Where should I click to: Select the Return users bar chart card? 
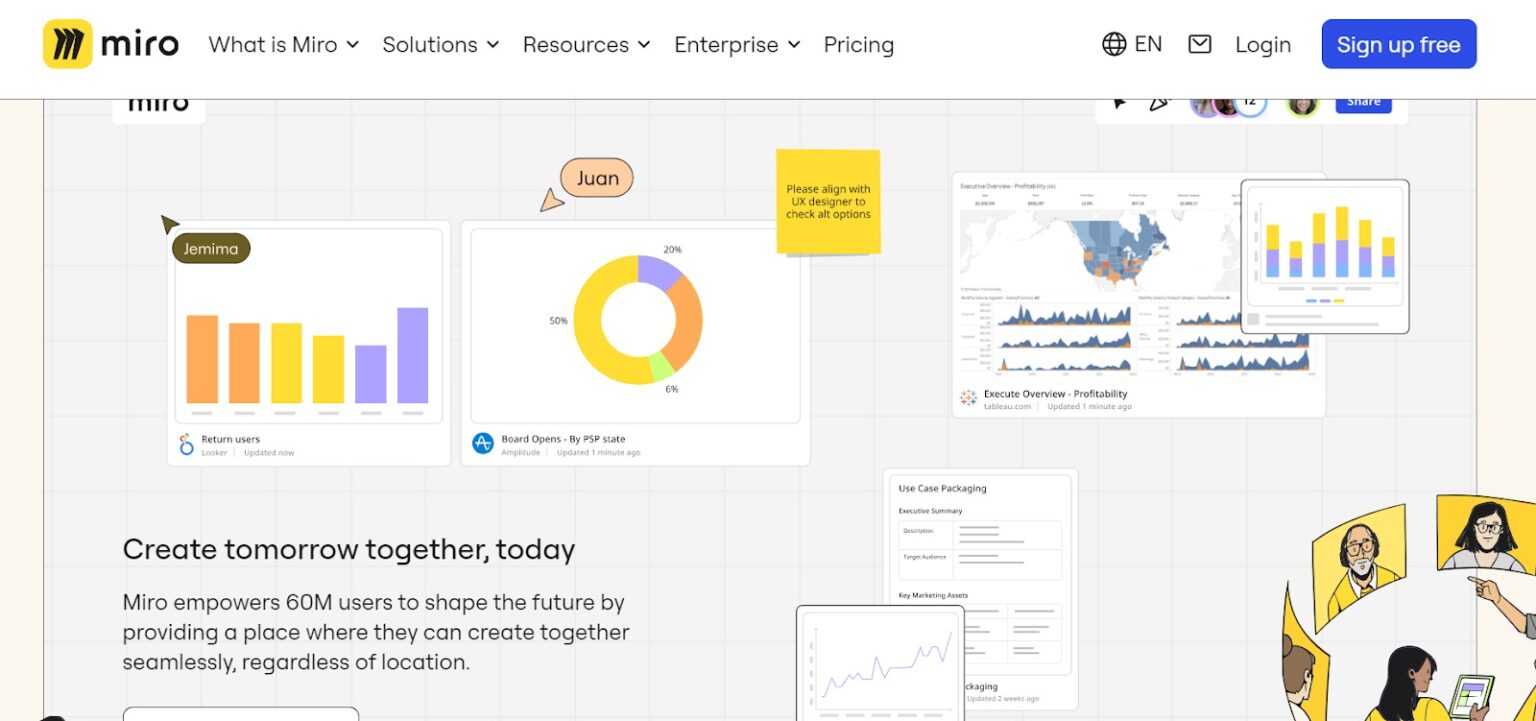click(x=308, y=342)
